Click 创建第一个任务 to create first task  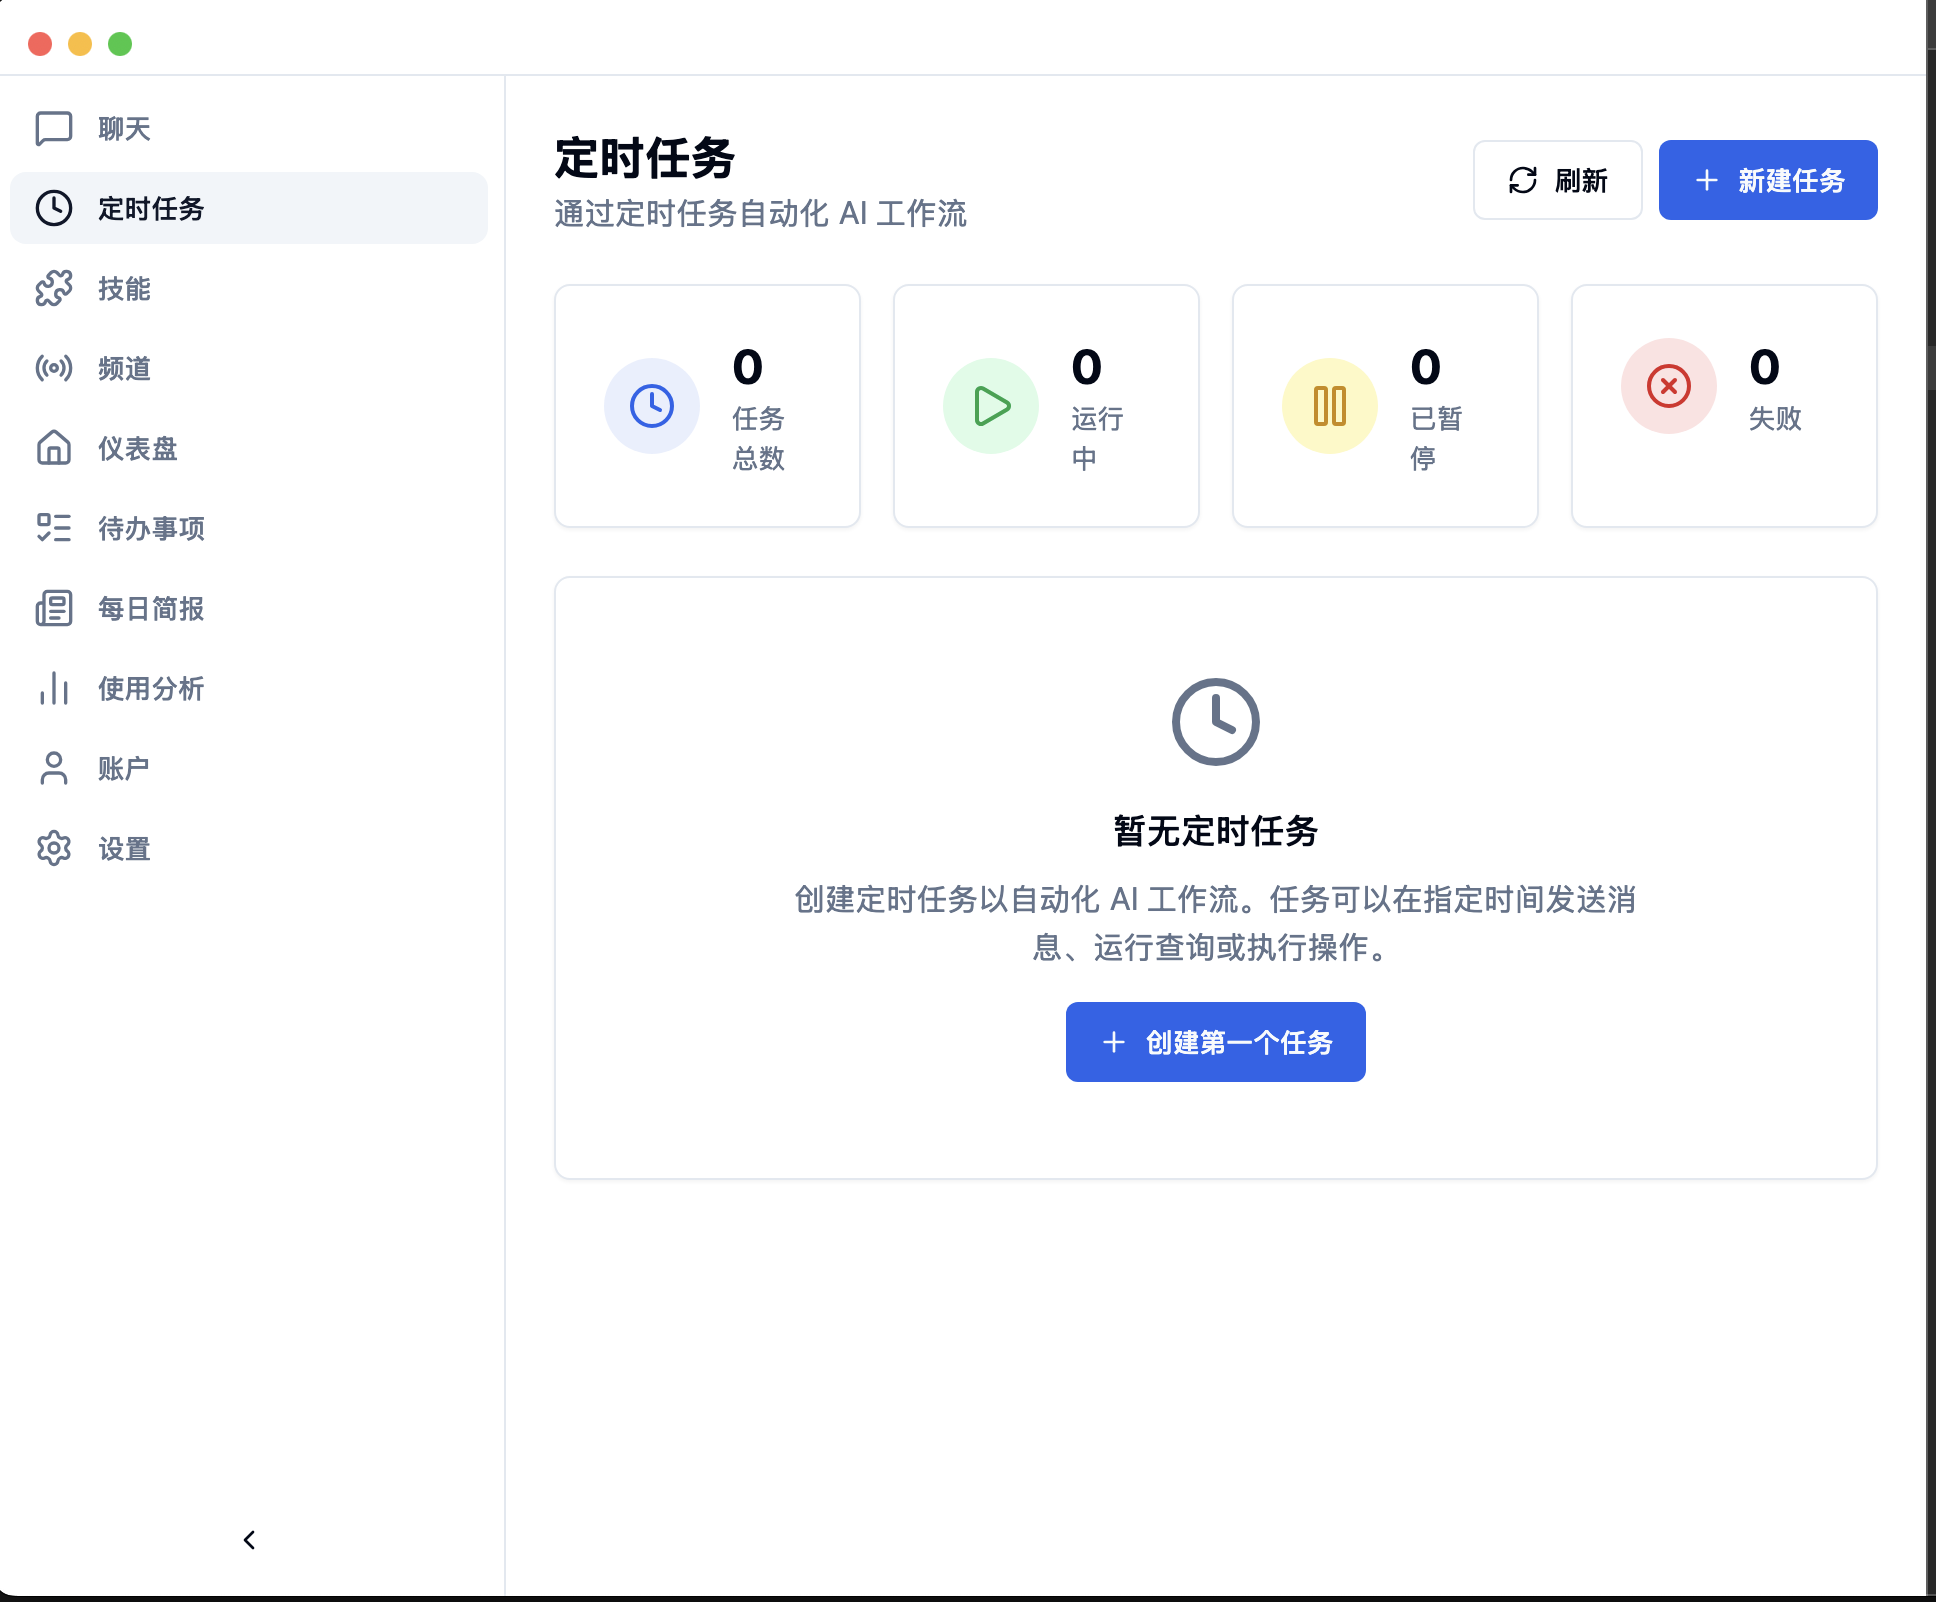[x=1214, y=1041]
